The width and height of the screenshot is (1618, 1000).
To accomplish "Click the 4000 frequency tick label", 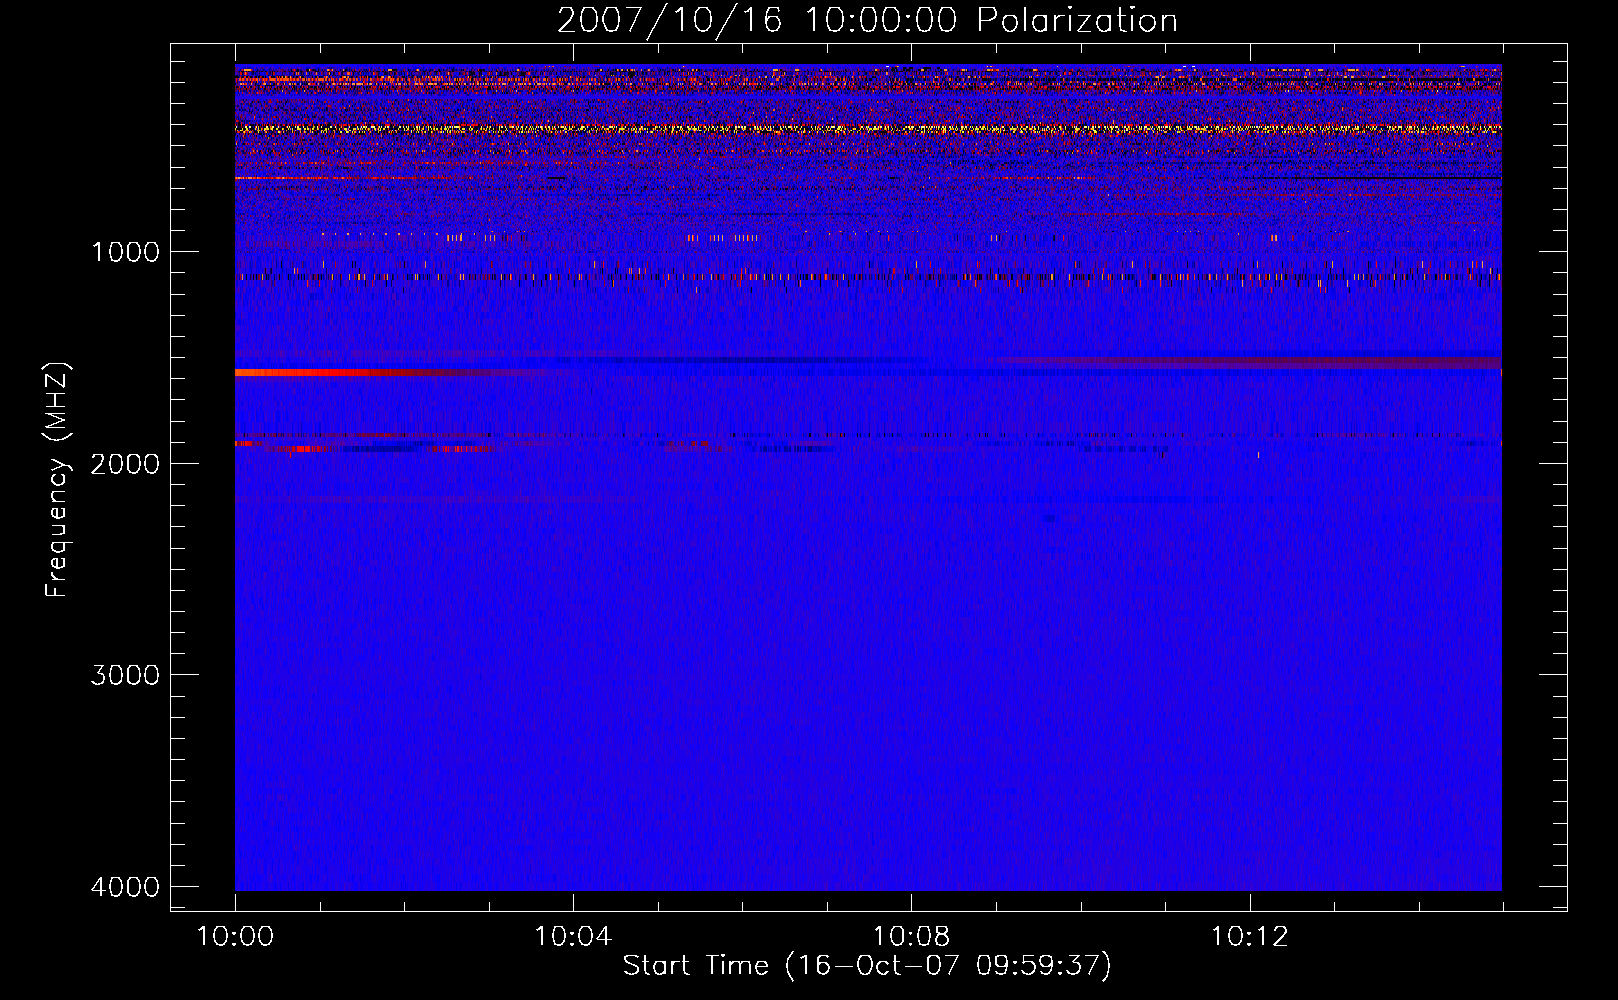I will [x=125, y=887].
